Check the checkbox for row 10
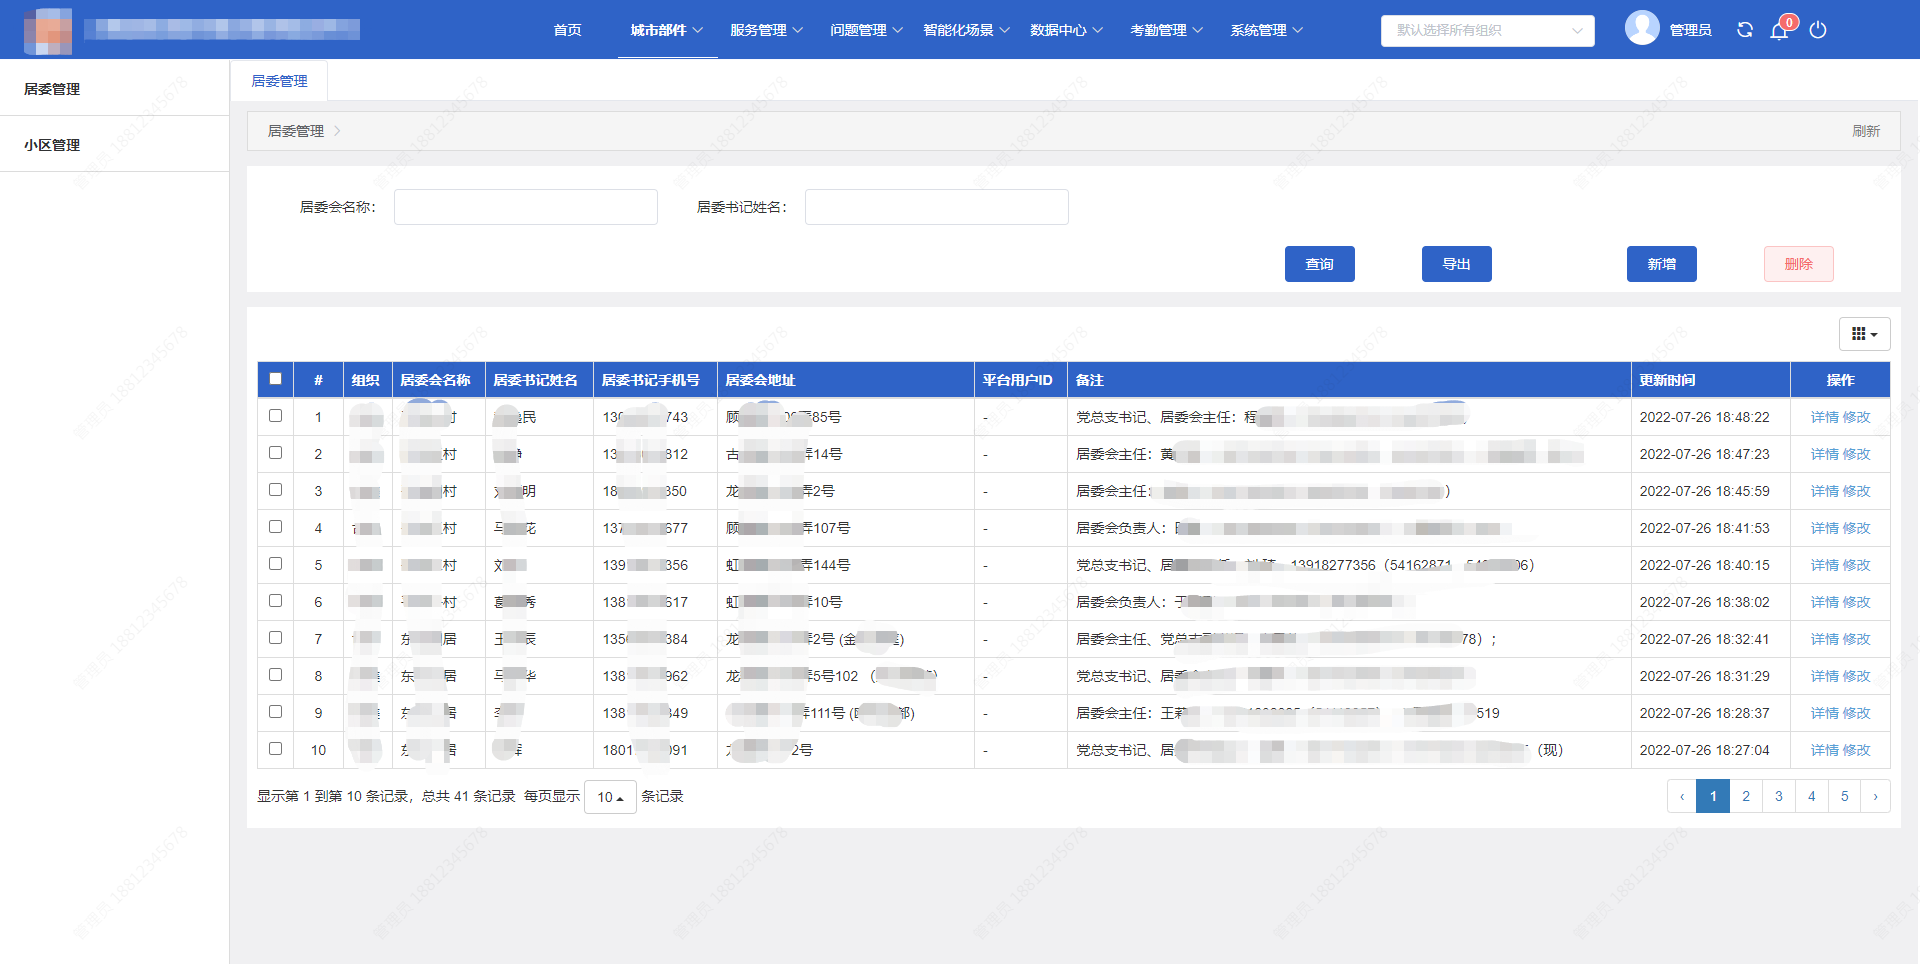The width and height of the screenshot is (1920, 964). (x=275, y=749)
